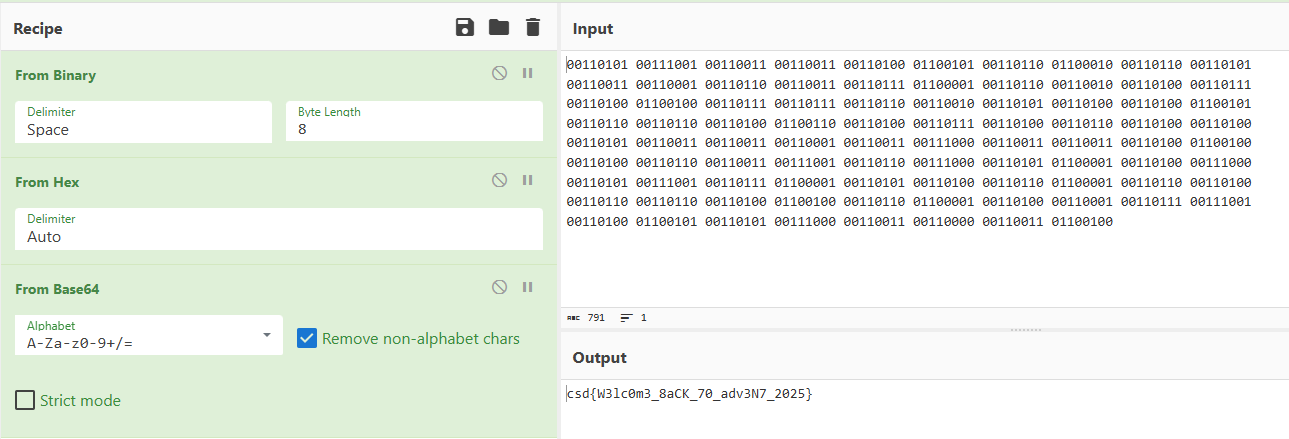The height and width of the screenshot is (439, 1289).
Task: Disable the From Hex operation
Action: pyautogui.click(x=499, y=181)
